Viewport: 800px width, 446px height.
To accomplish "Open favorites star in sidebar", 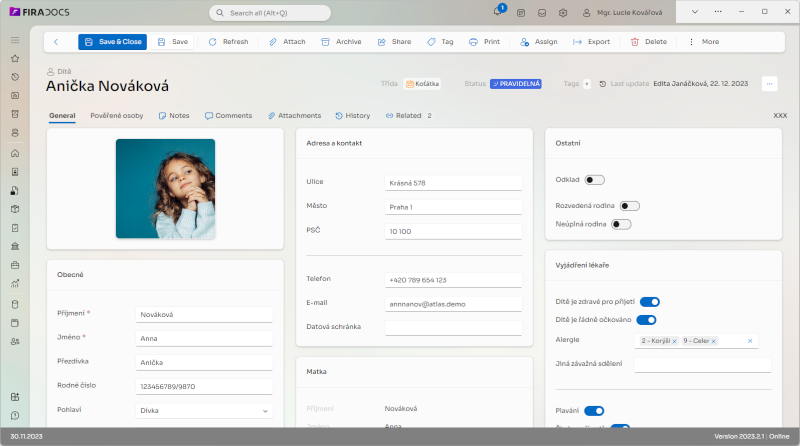I will 15,59.
